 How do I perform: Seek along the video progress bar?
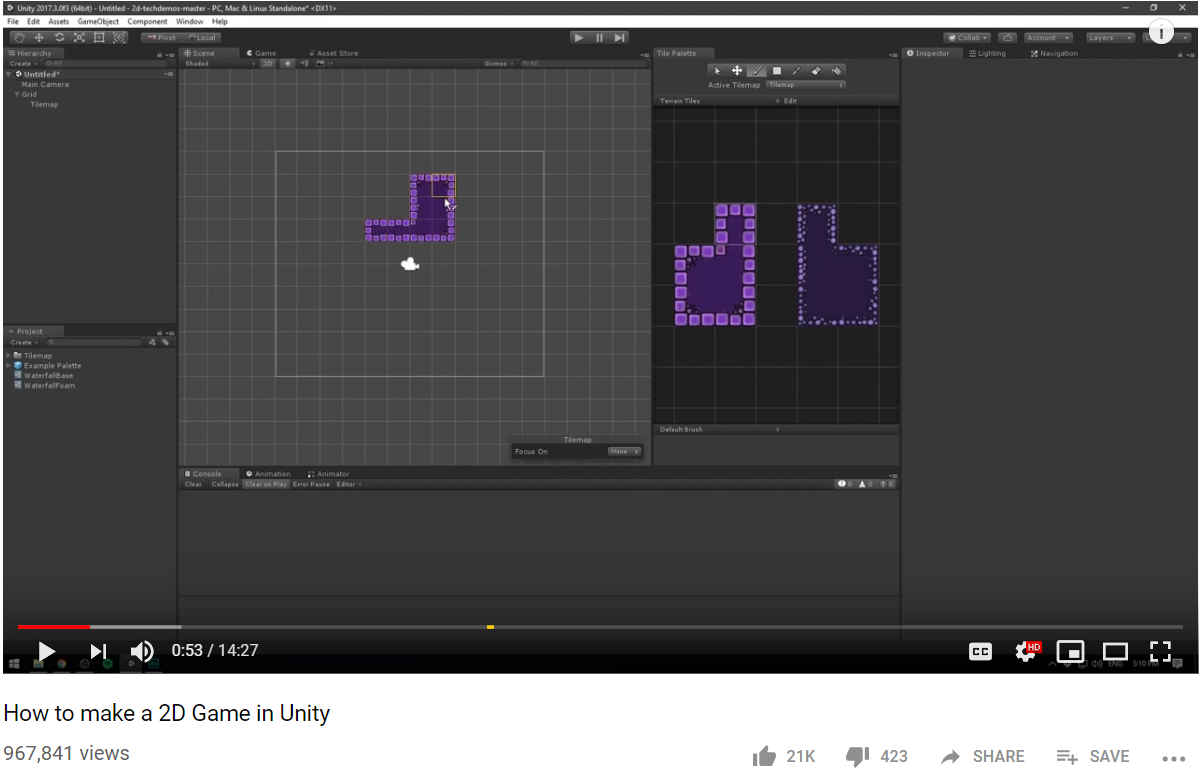[x=601, y=627]
